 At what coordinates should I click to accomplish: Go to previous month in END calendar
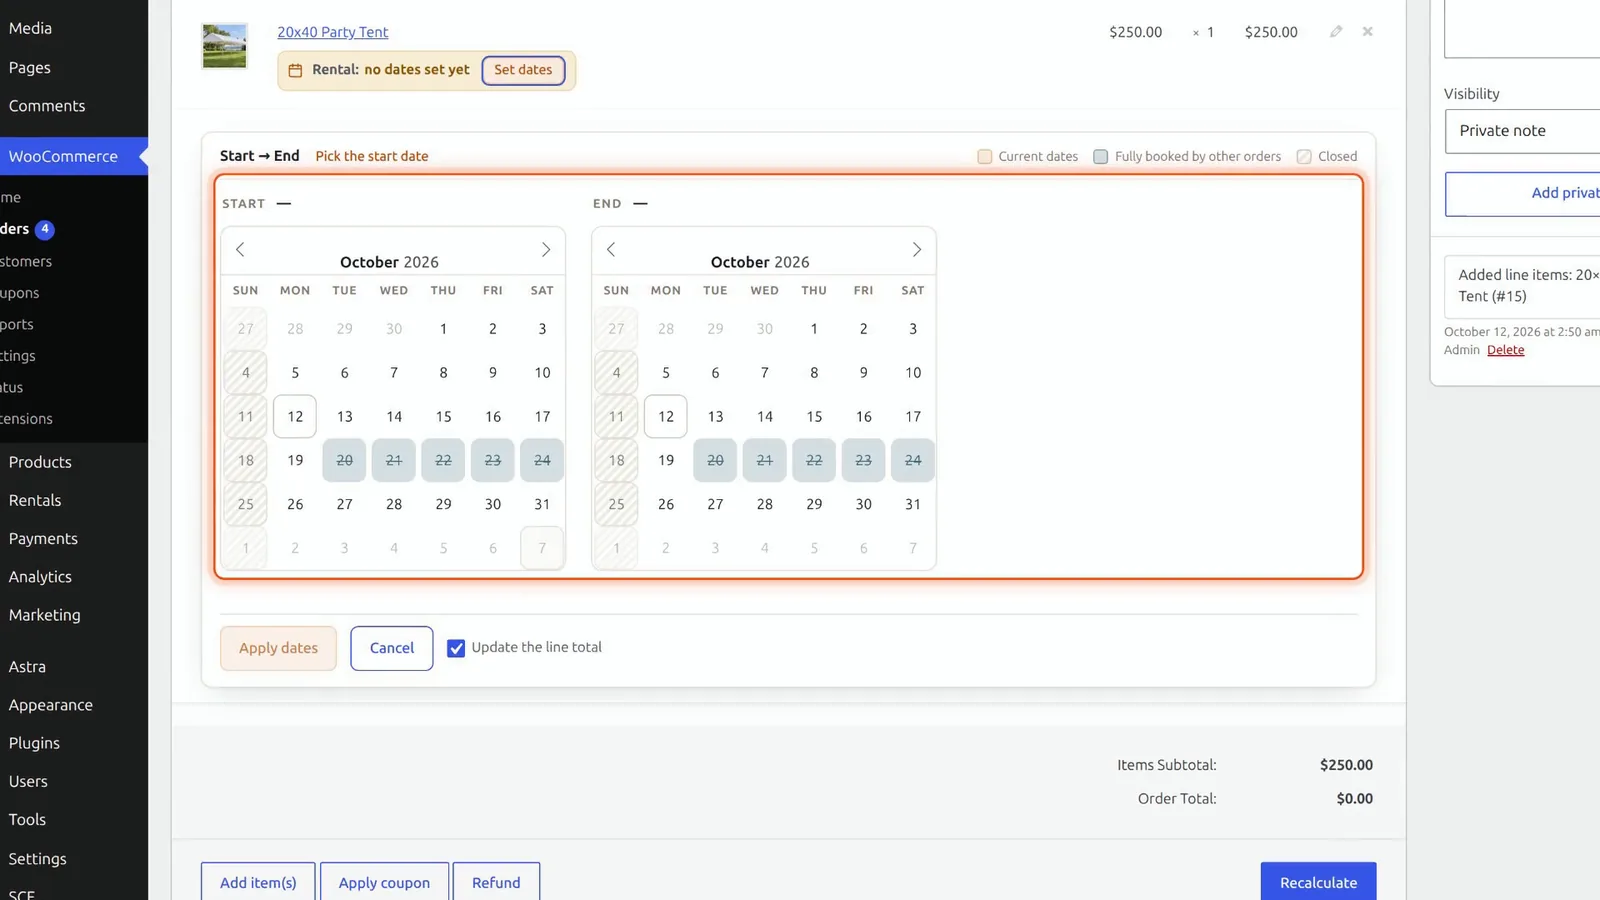click(x=611, y=249)
